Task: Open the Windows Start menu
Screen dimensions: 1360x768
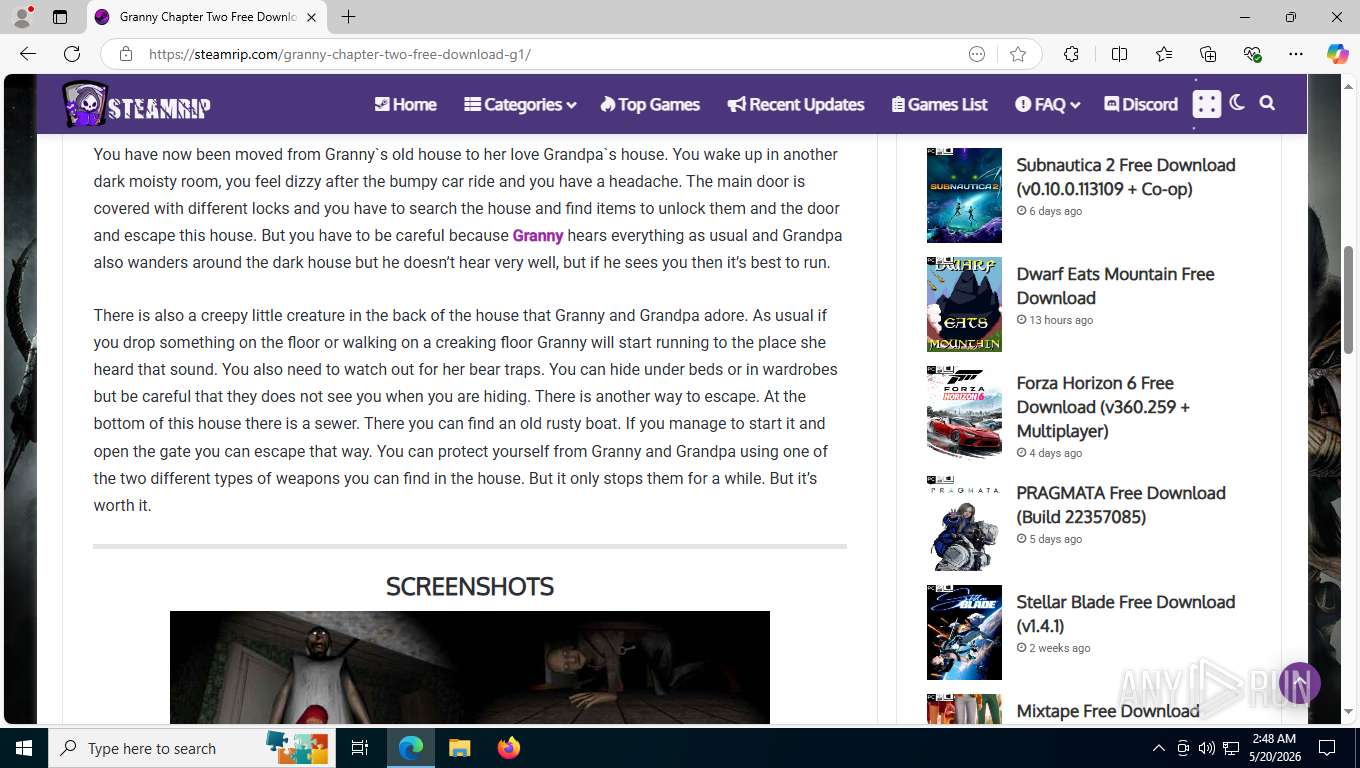Action: coord(24,748)
